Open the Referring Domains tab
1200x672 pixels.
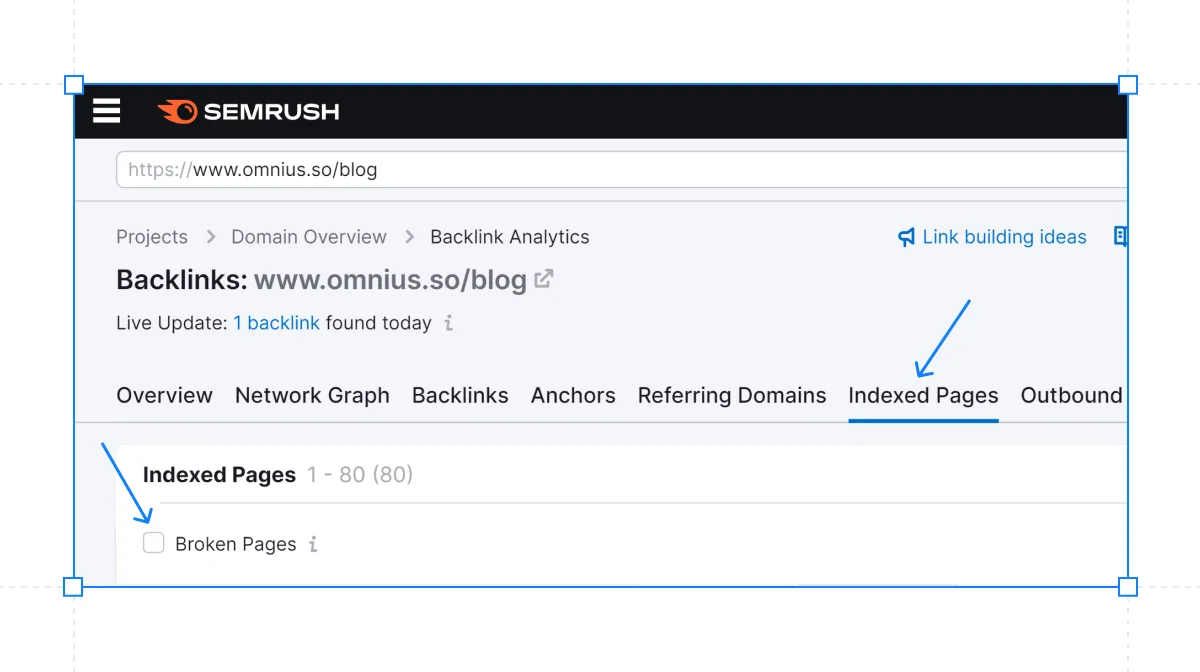pyautogui.click(x=732, y=395)
